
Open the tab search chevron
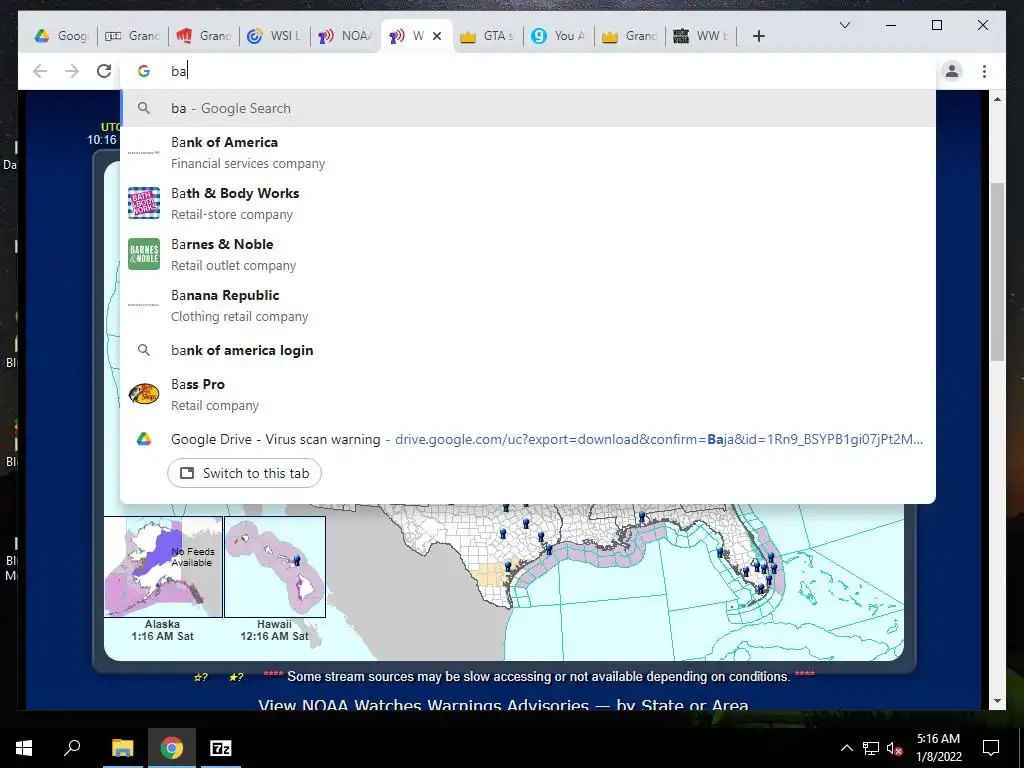click(844, 25)
